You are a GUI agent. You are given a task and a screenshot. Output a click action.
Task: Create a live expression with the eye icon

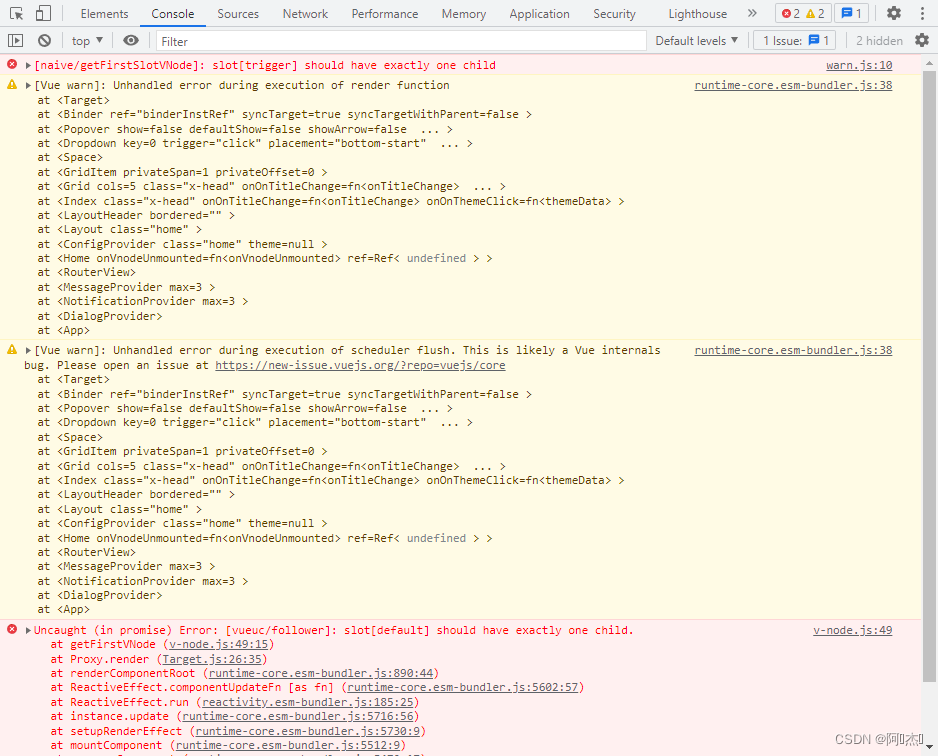coord(131,40)
